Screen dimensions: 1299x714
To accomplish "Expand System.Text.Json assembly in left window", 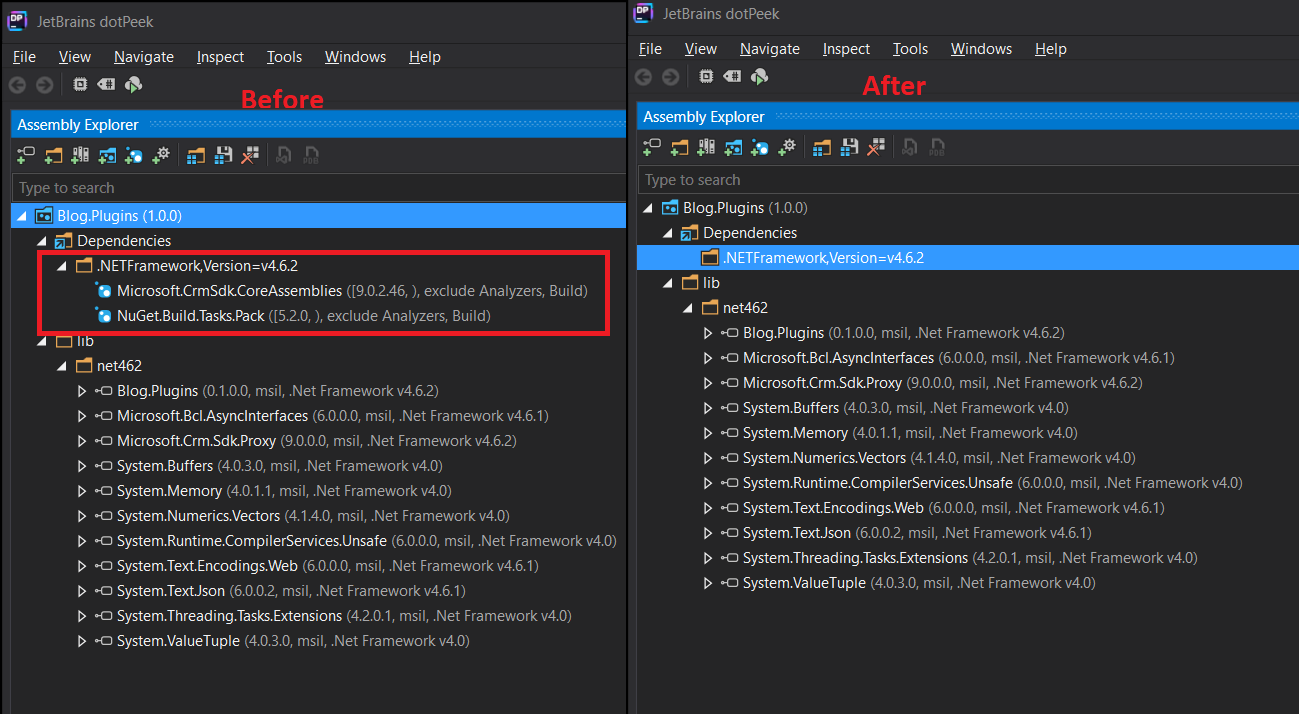I will [x=82, y=591].
